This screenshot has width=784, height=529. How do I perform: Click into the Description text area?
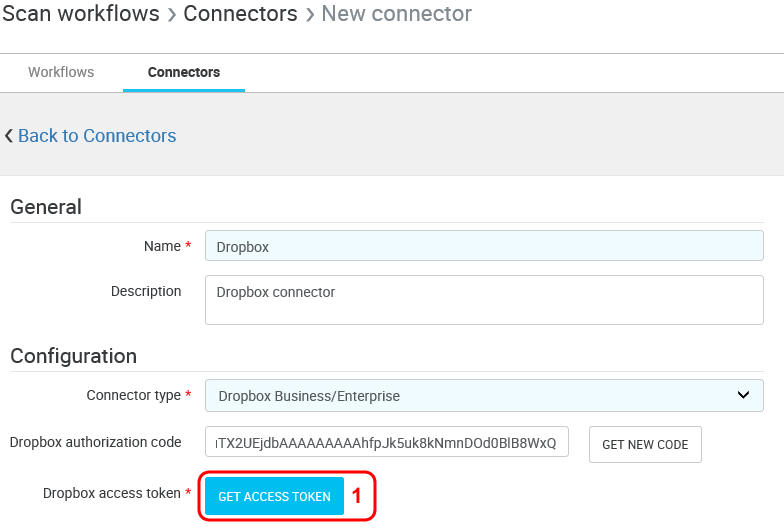click(484, 301)
